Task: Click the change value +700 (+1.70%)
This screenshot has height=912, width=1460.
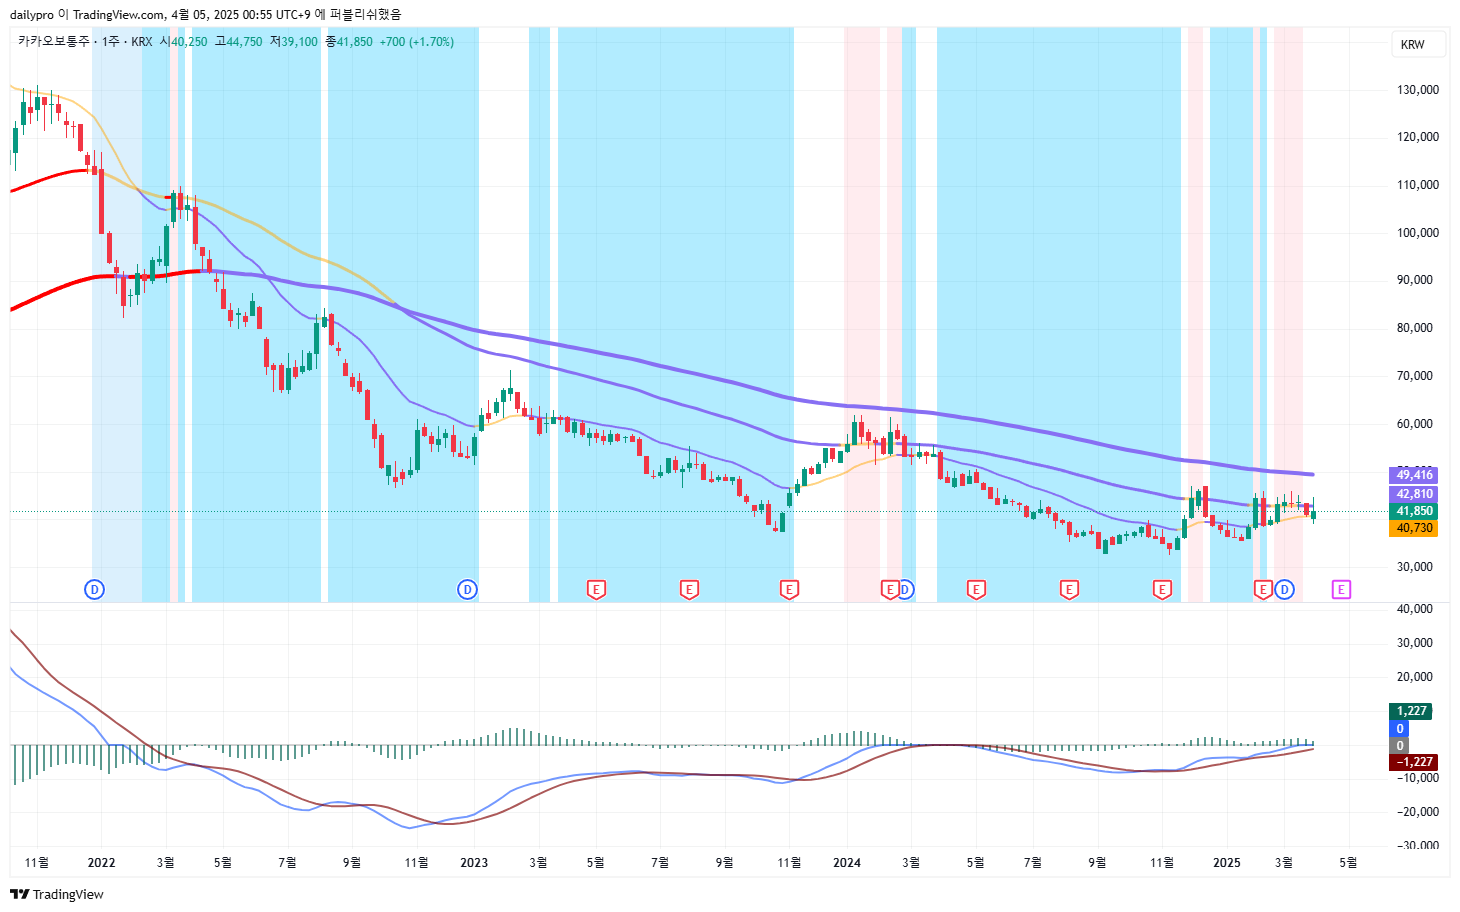Action: (417, 42)
